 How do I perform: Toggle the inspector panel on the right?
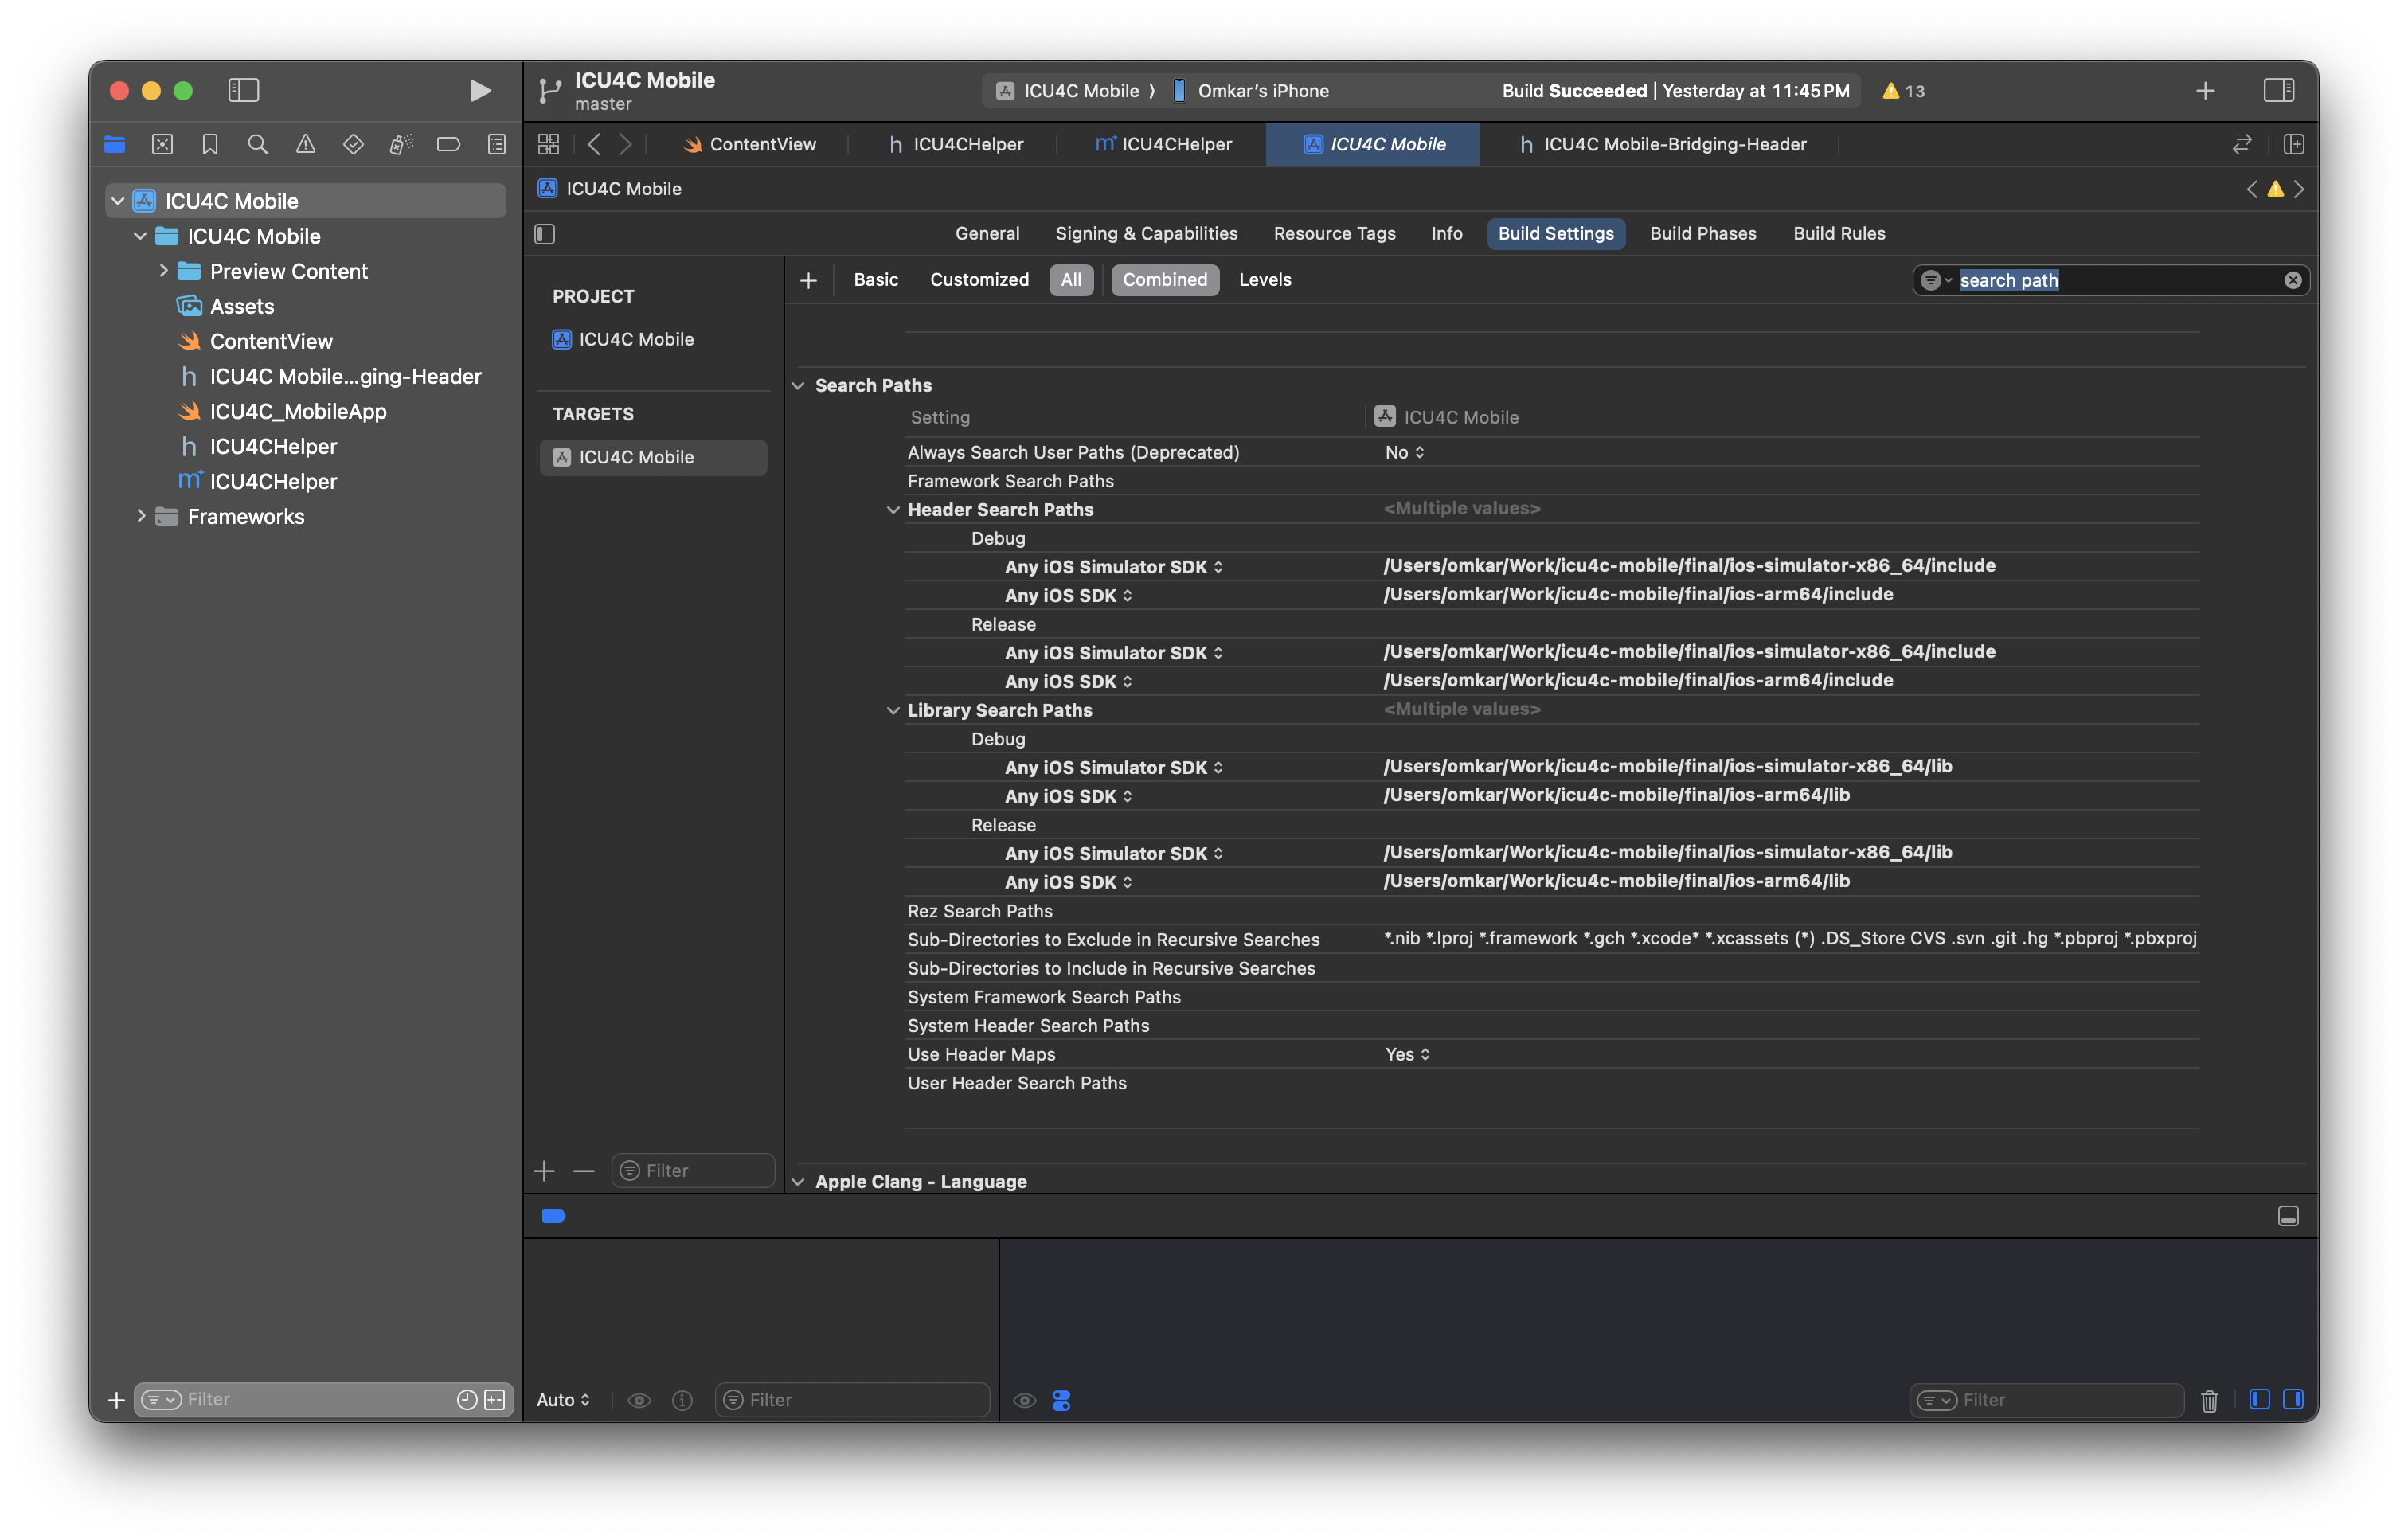tap(2278, 91)
